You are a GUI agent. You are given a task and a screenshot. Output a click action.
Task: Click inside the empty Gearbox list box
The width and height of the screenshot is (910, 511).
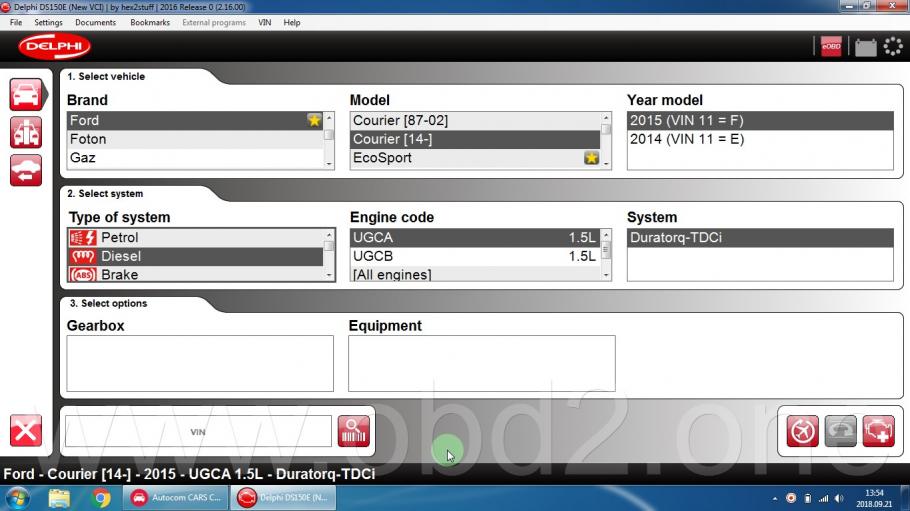click(x=200, y=364)
